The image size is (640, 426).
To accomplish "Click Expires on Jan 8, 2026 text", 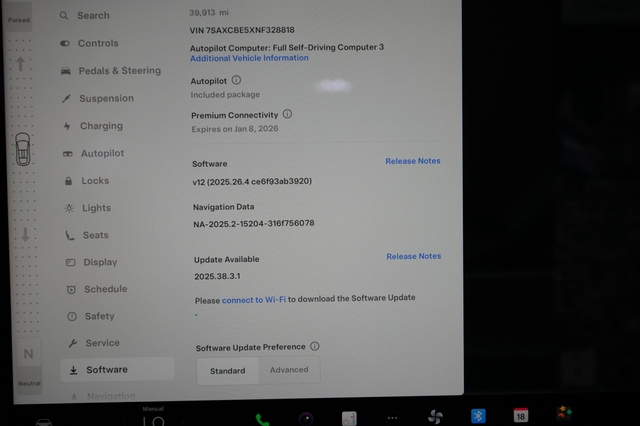I will coord(235,129).
